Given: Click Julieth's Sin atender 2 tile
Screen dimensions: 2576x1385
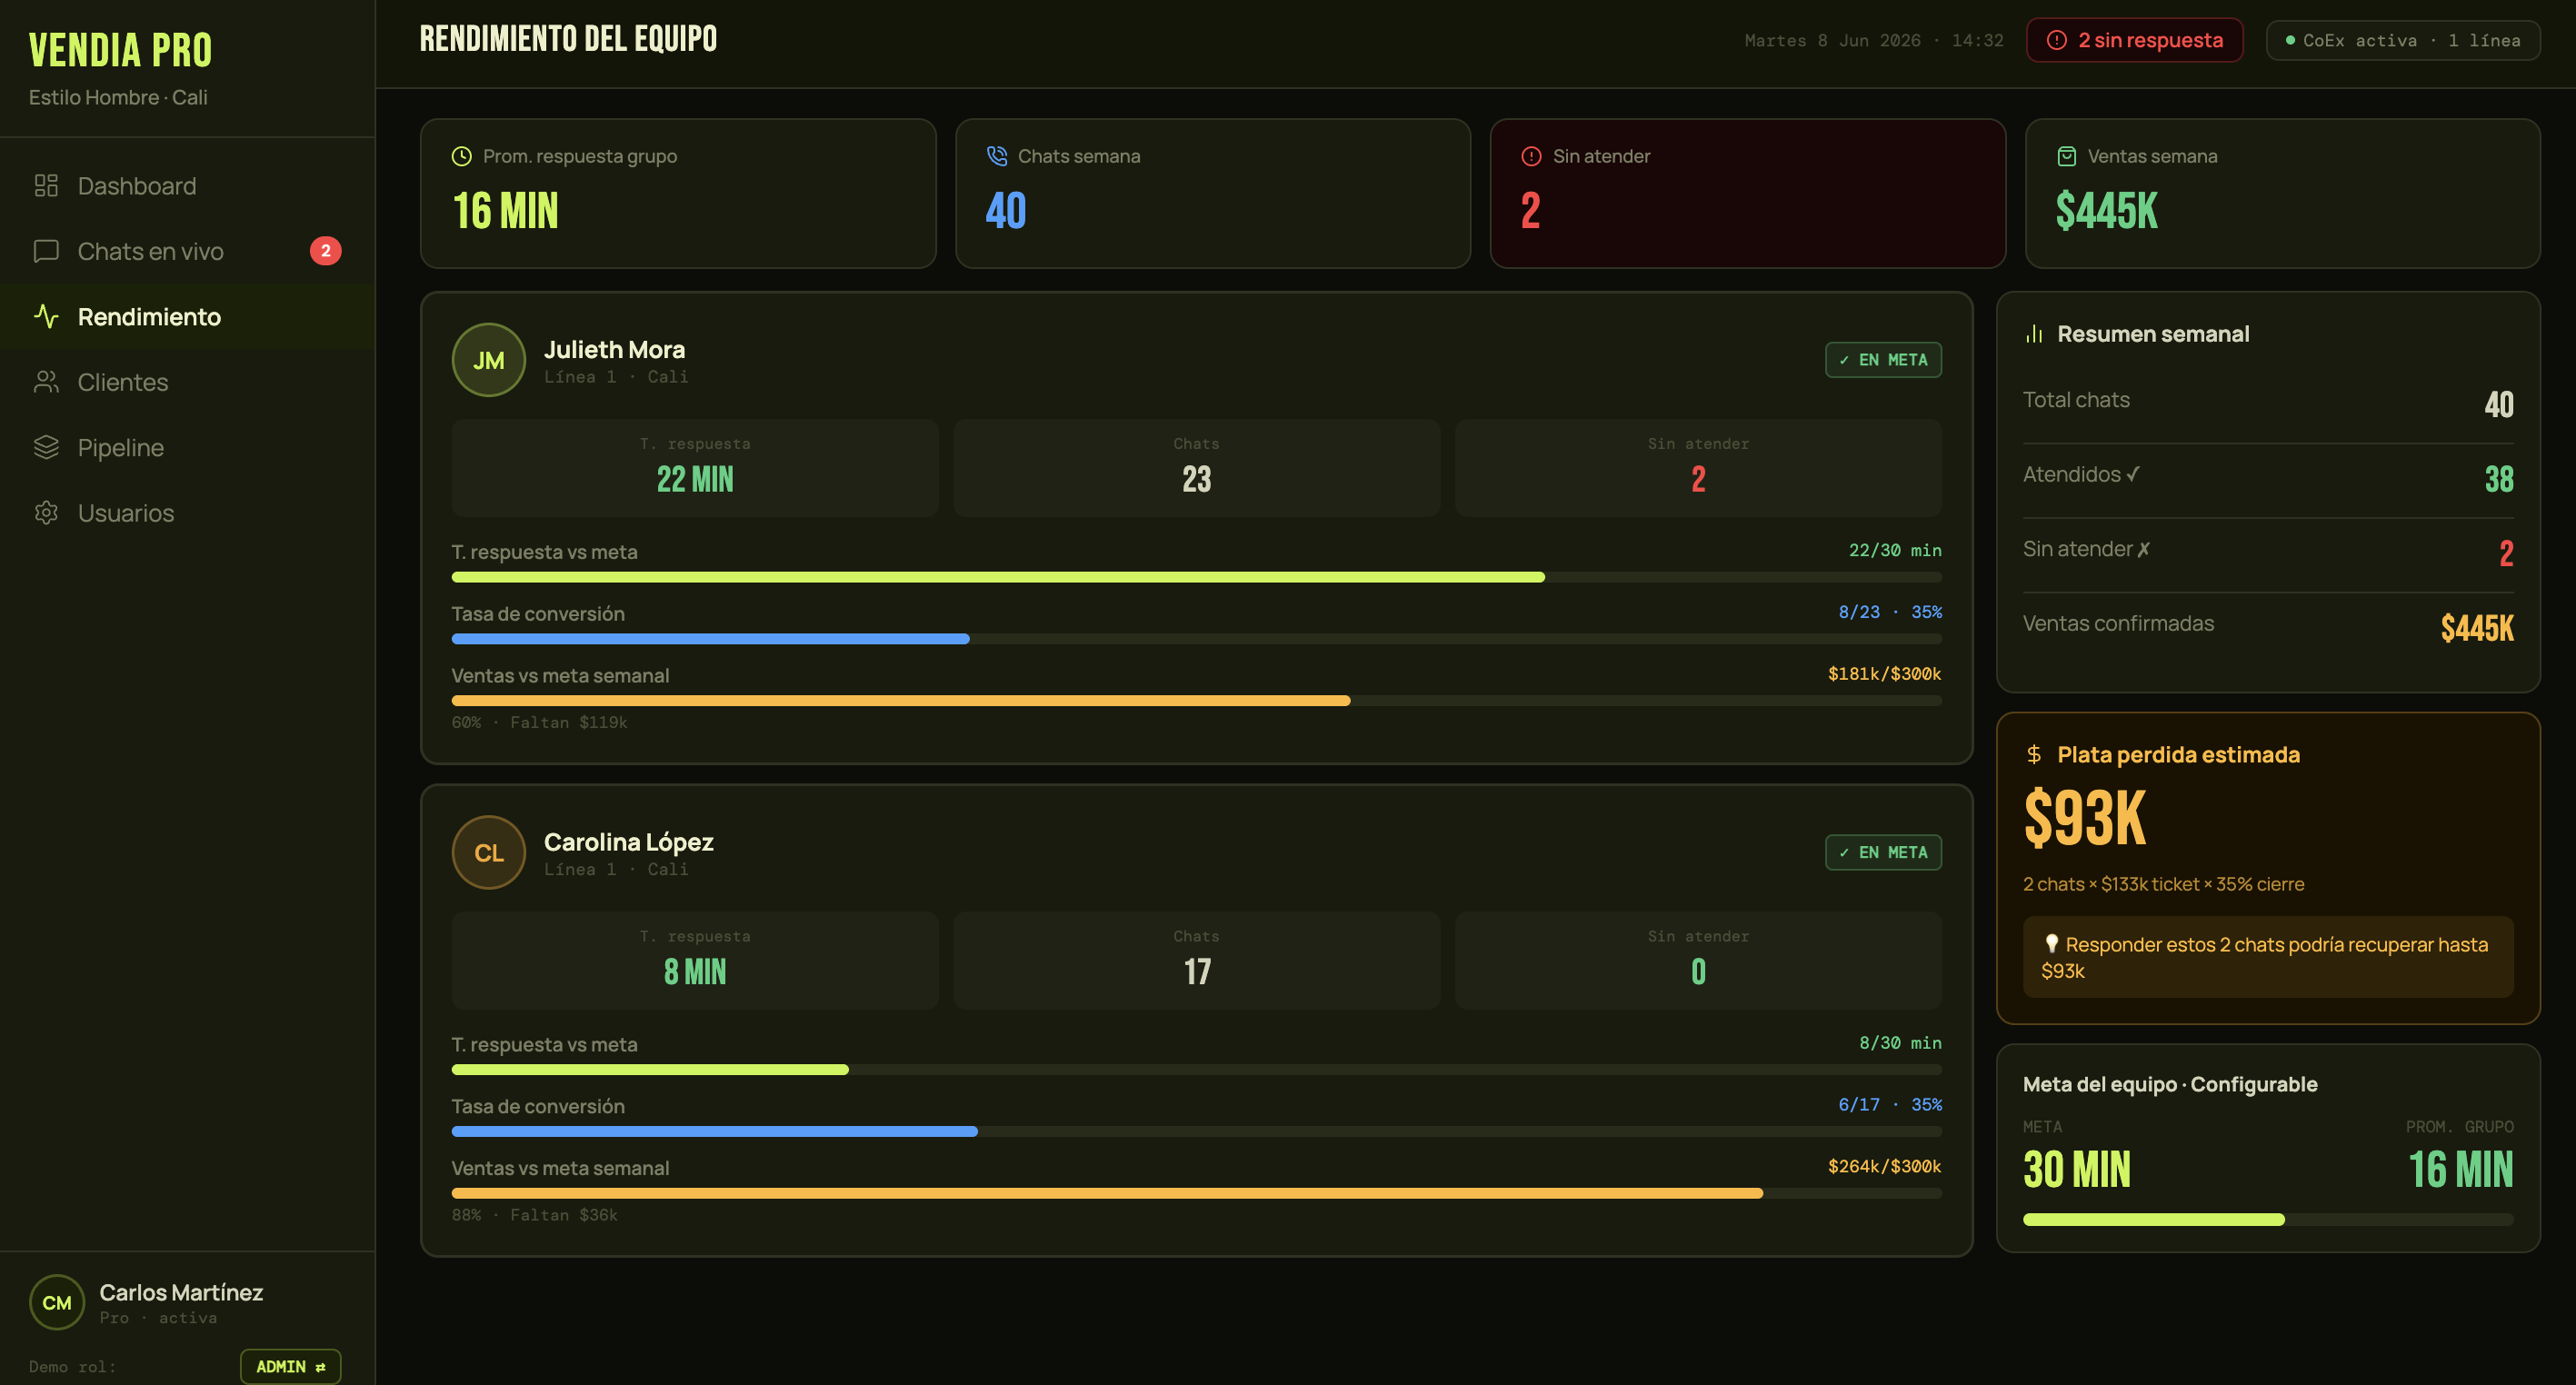Looking at the screenshot, I should pyautogui.click(x=1698, y=468).
